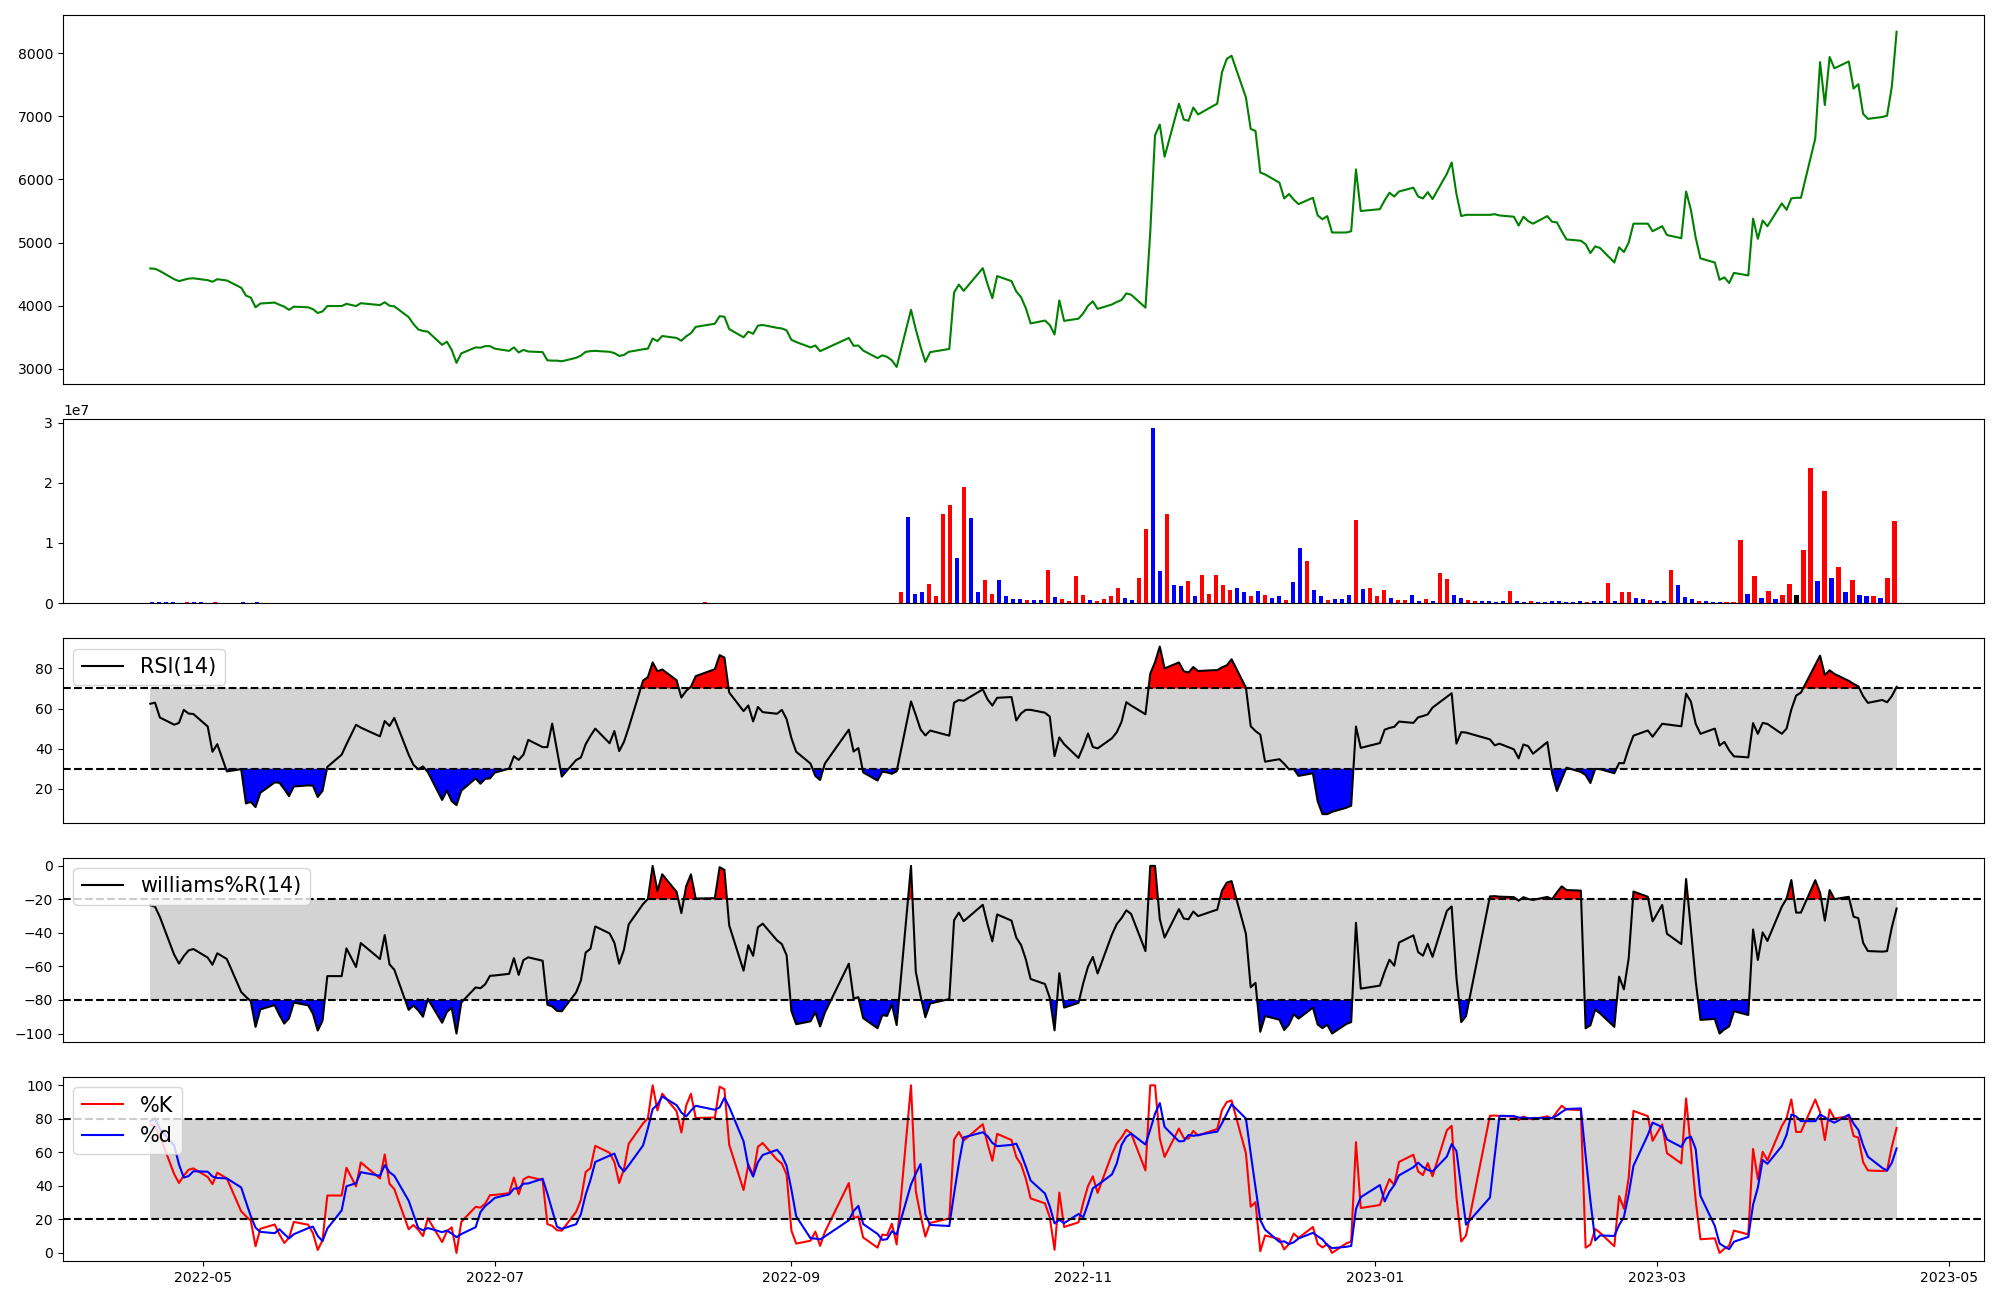This screenshot has width=2000, height=1300.
Task: Click the 2023-03 date label
Action: click(x=1657, y=1277)
